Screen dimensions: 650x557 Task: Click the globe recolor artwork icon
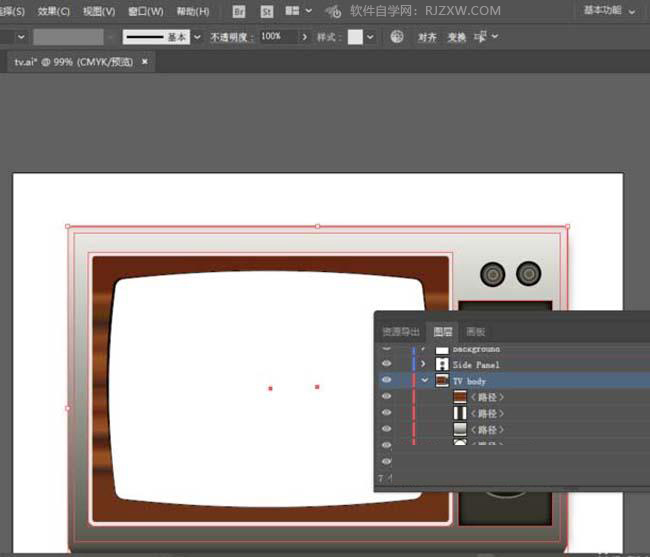click(x=397, y=37)
